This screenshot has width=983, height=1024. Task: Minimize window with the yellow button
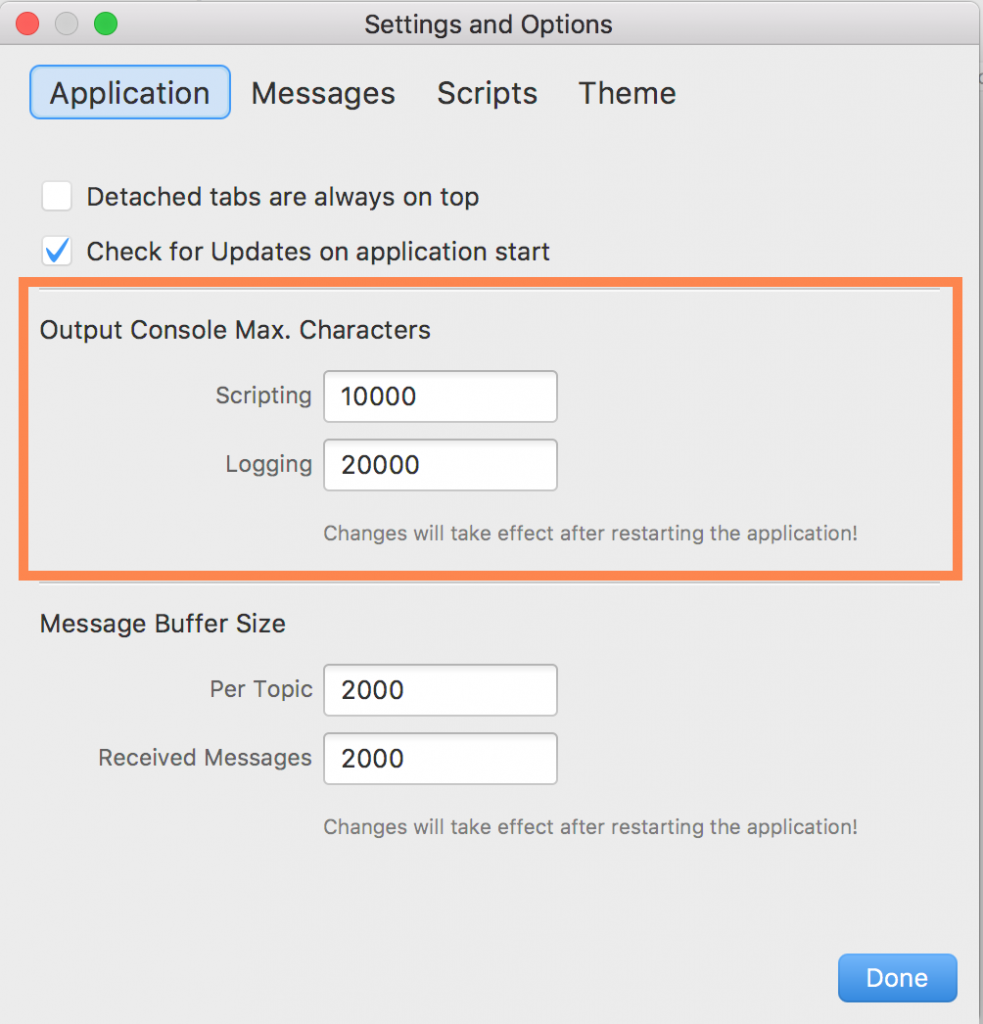[x=66, y=24]
